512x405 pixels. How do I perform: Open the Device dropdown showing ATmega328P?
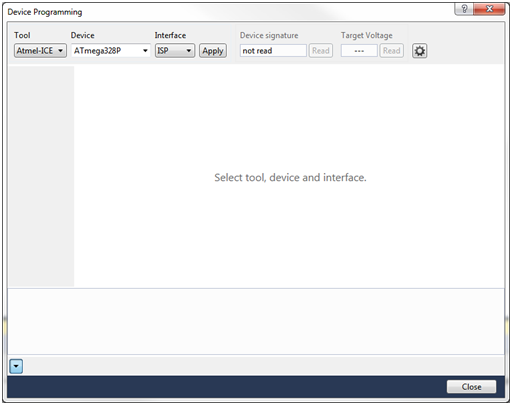pos(111,51)
